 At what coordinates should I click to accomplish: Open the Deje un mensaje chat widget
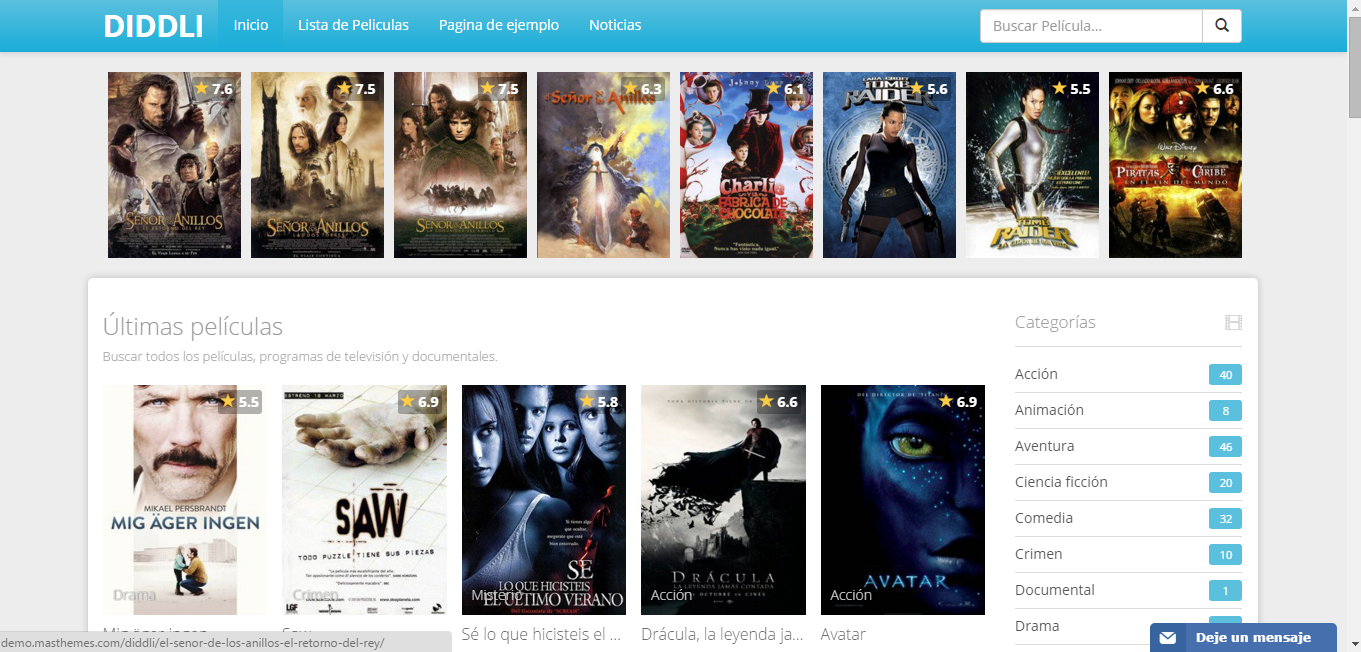[x=1243, y=638]
